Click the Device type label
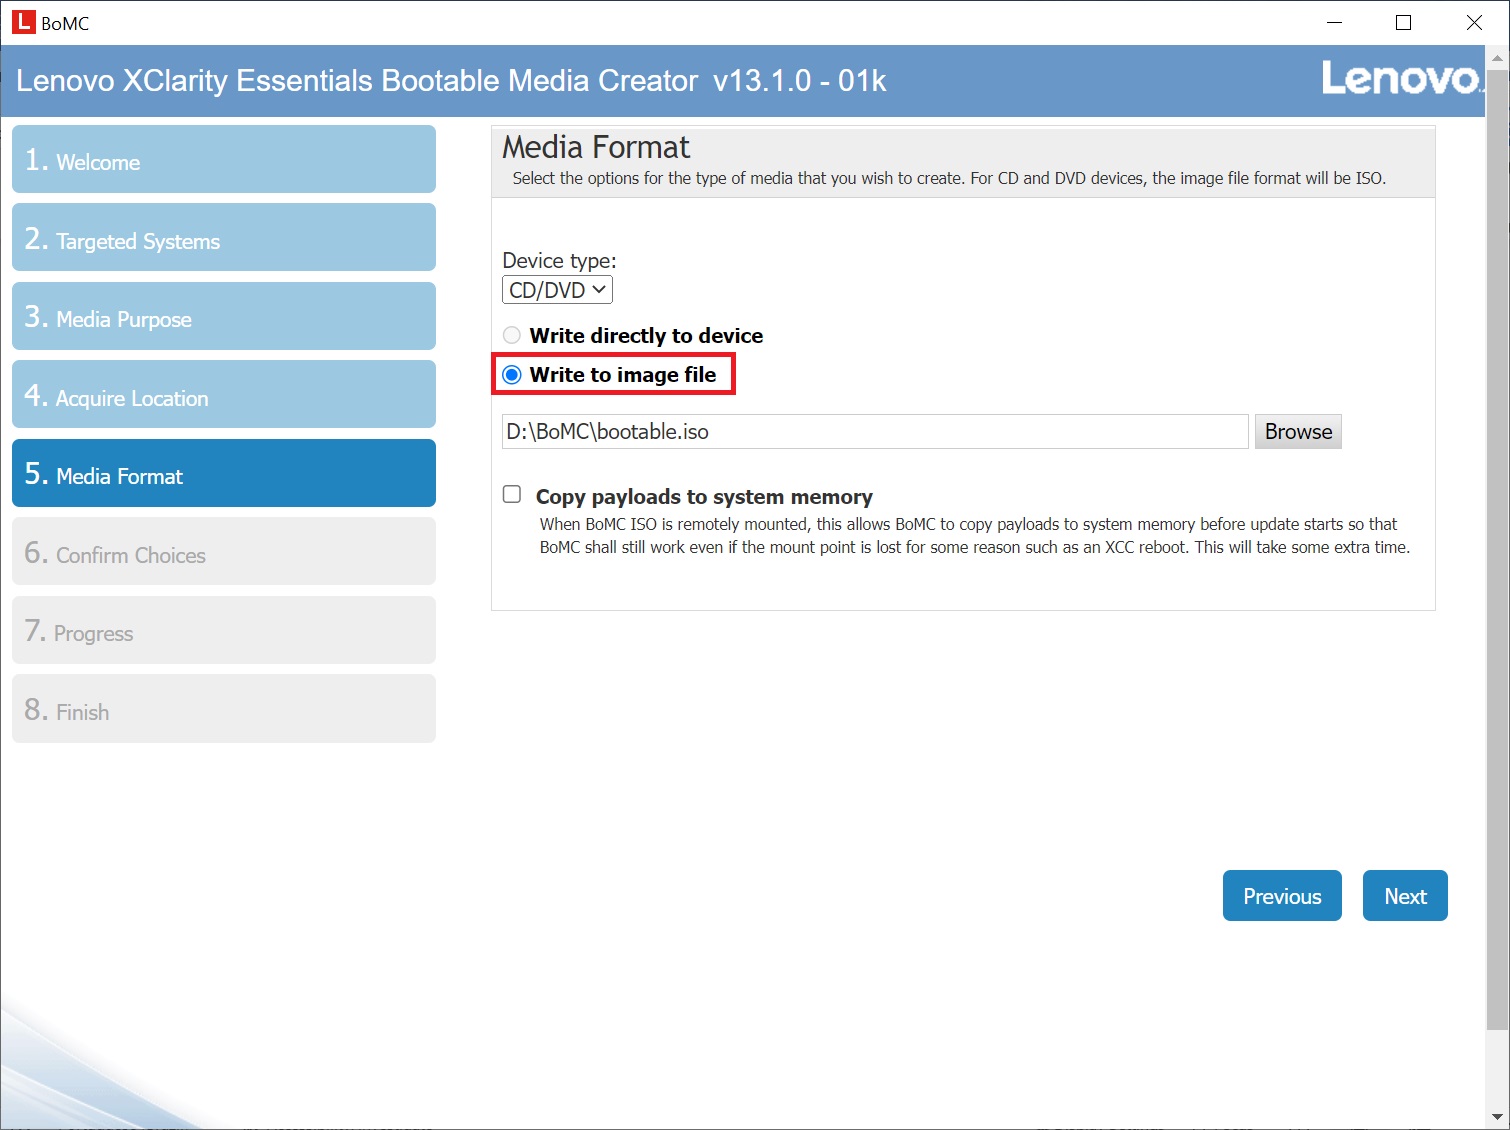Screen dimensions: 1510x1130 pos(559,260)
